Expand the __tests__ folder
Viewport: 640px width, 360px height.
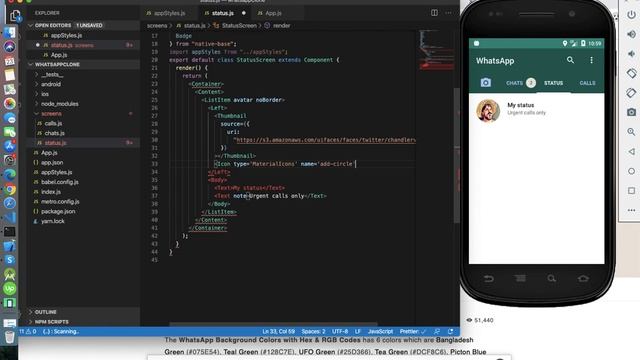pos(52,74)
